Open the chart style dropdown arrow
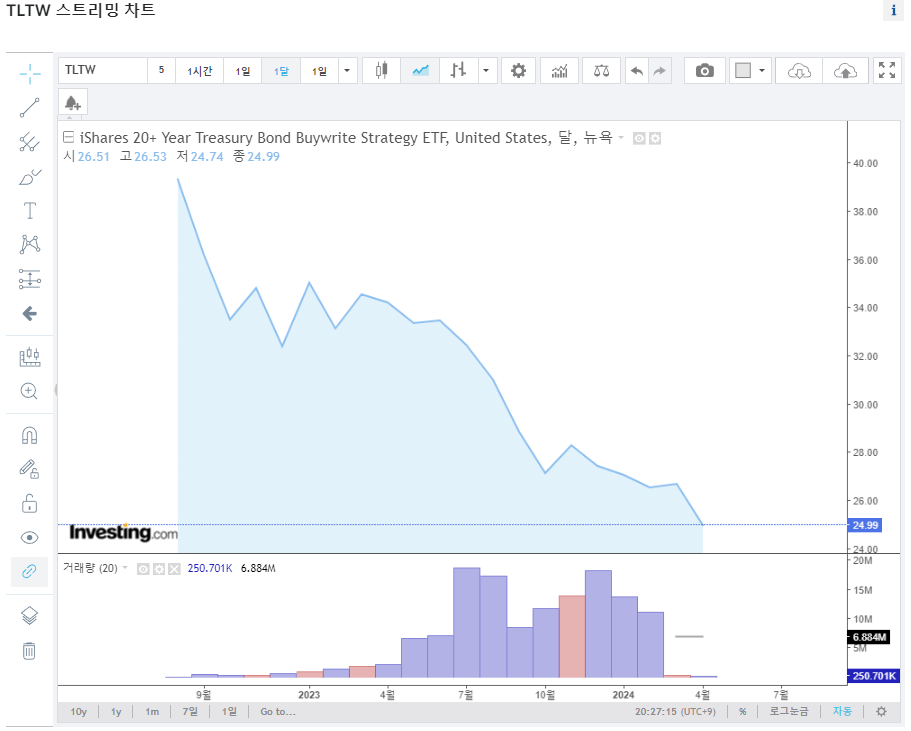This screenshot has width=911, height=731. coord(487,70)
